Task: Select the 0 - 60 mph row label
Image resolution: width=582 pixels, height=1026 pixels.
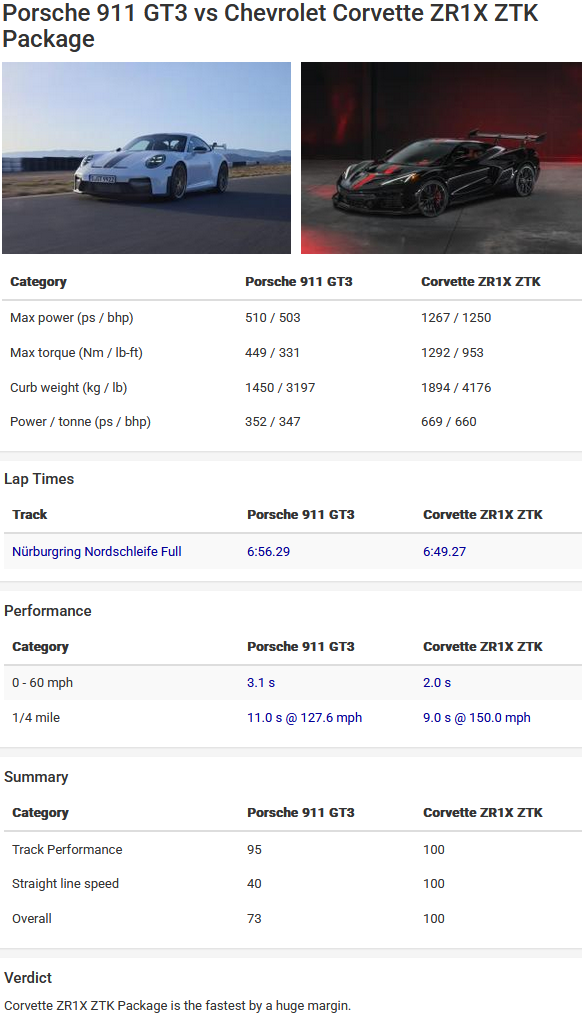Action: [x=43, y=682]
